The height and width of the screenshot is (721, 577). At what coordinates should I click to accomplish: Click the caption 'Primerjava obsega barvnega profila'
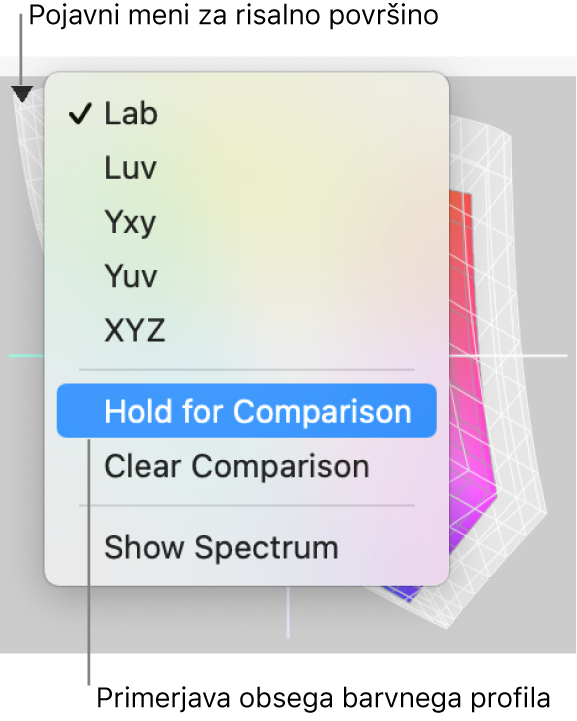(323, 699)
